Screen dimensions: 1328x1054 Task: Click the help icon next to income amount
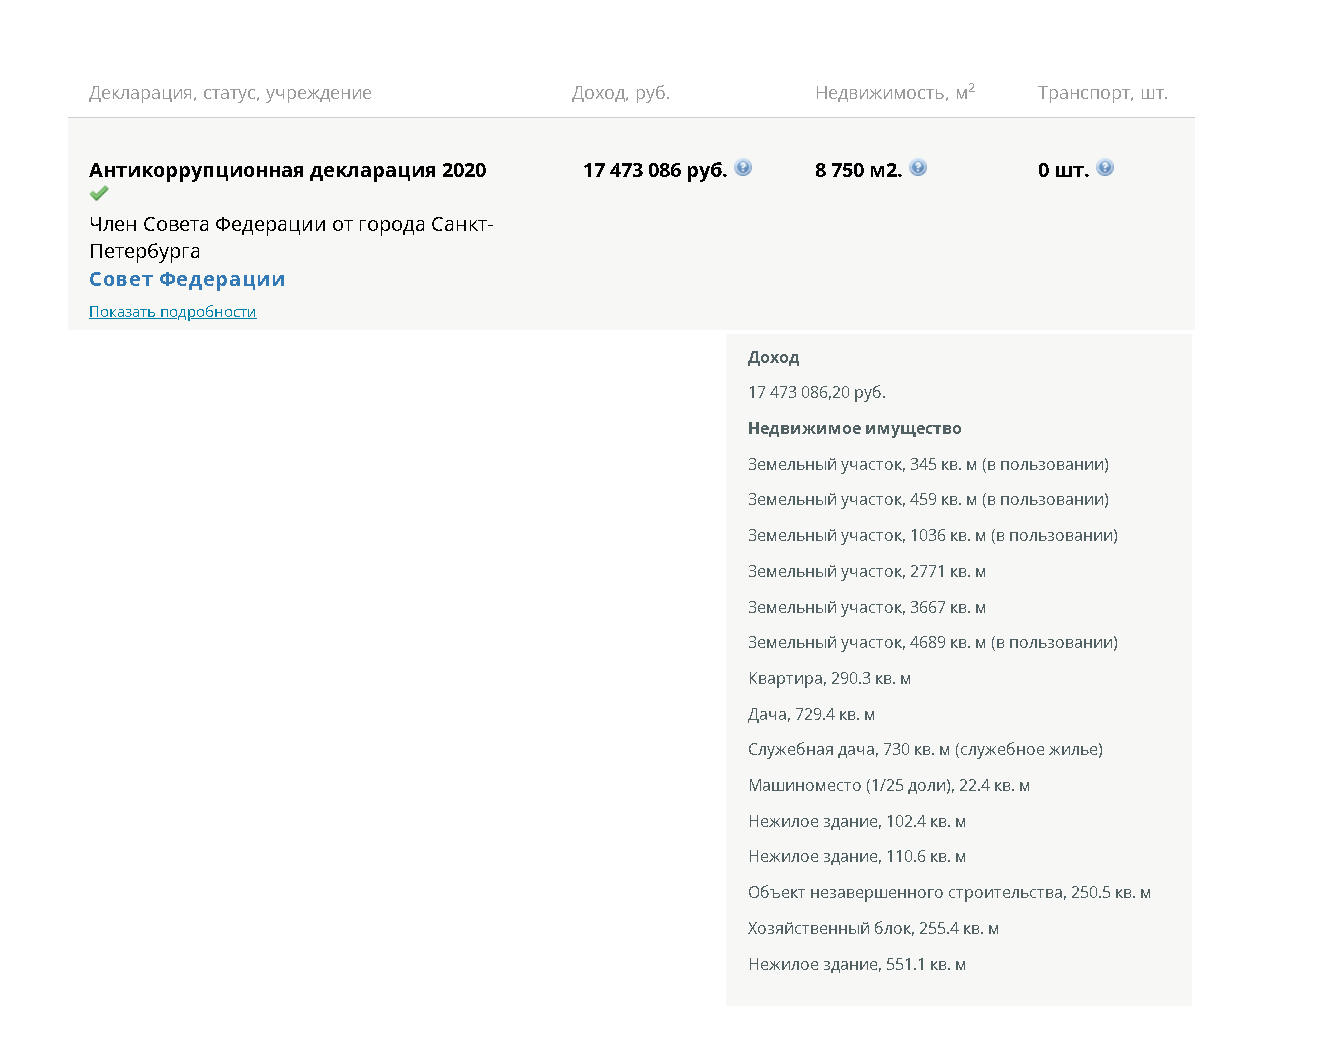point(743,168)
